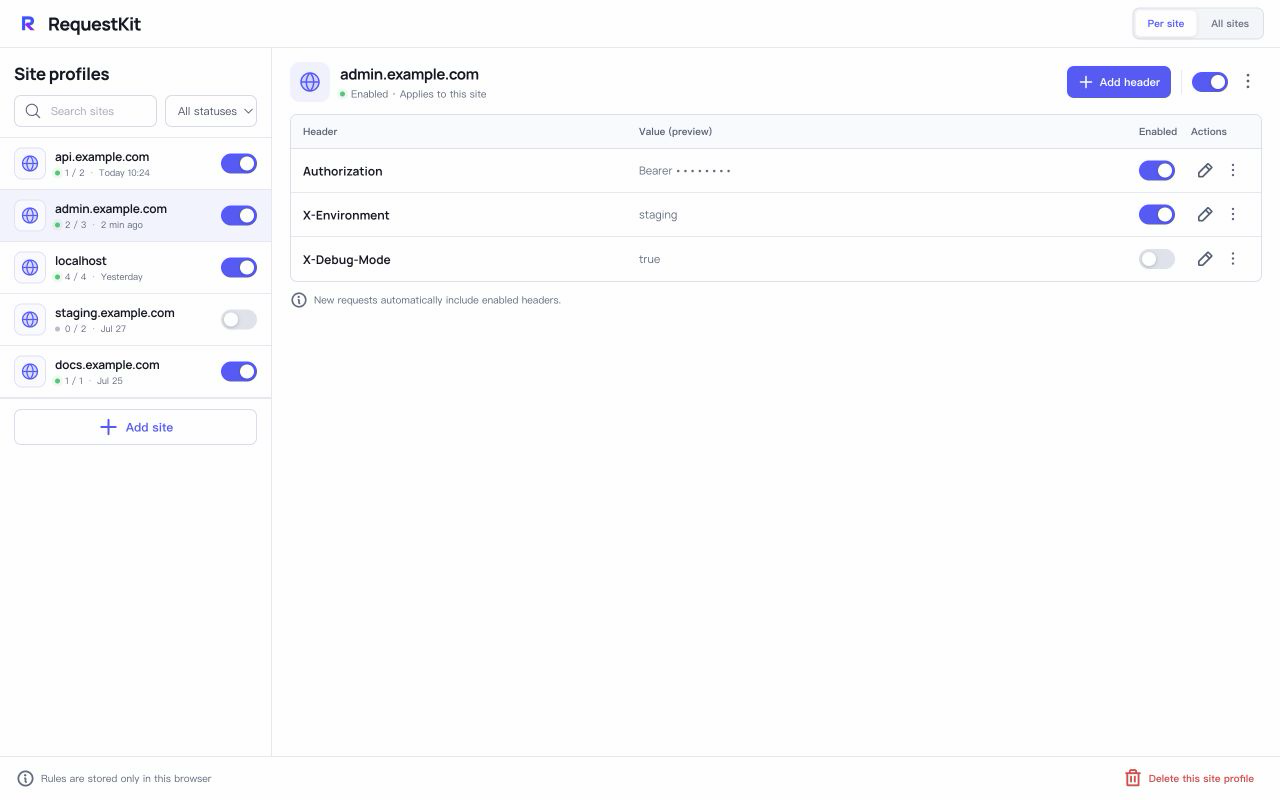Screen dimensions: 1280x800
Task: Disable the Authorization header toggle
Action: tap(1157, 171)
